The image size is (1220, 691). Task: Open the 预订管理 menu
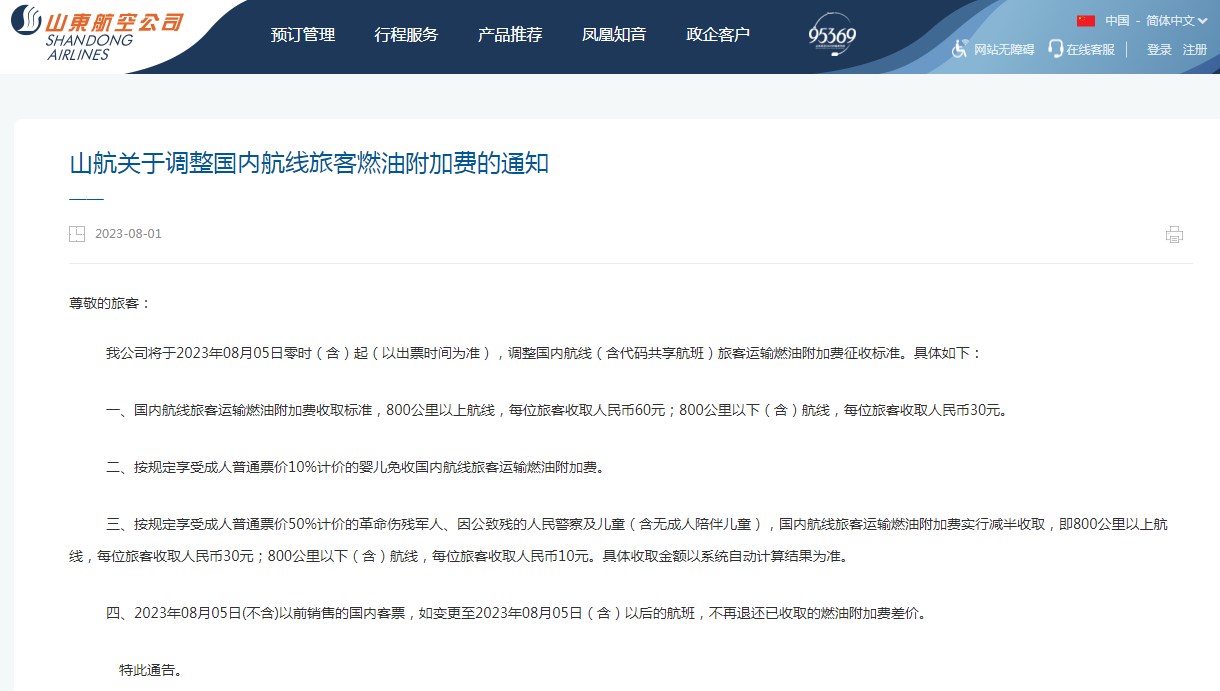303,35
